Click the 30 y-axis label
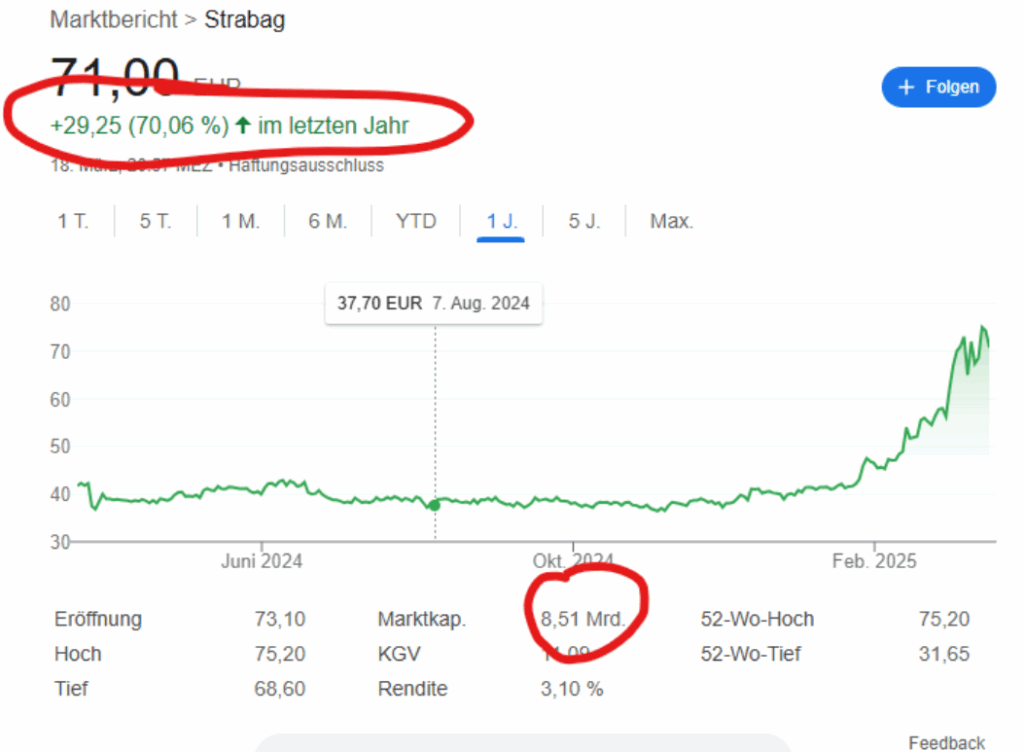The width and height of the screenshot is (1024, 752). [60, 542]
